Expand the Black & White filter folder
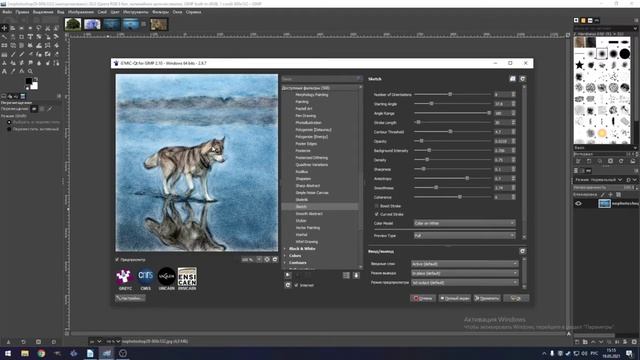 pyautogui.click(x=285, y=249)
